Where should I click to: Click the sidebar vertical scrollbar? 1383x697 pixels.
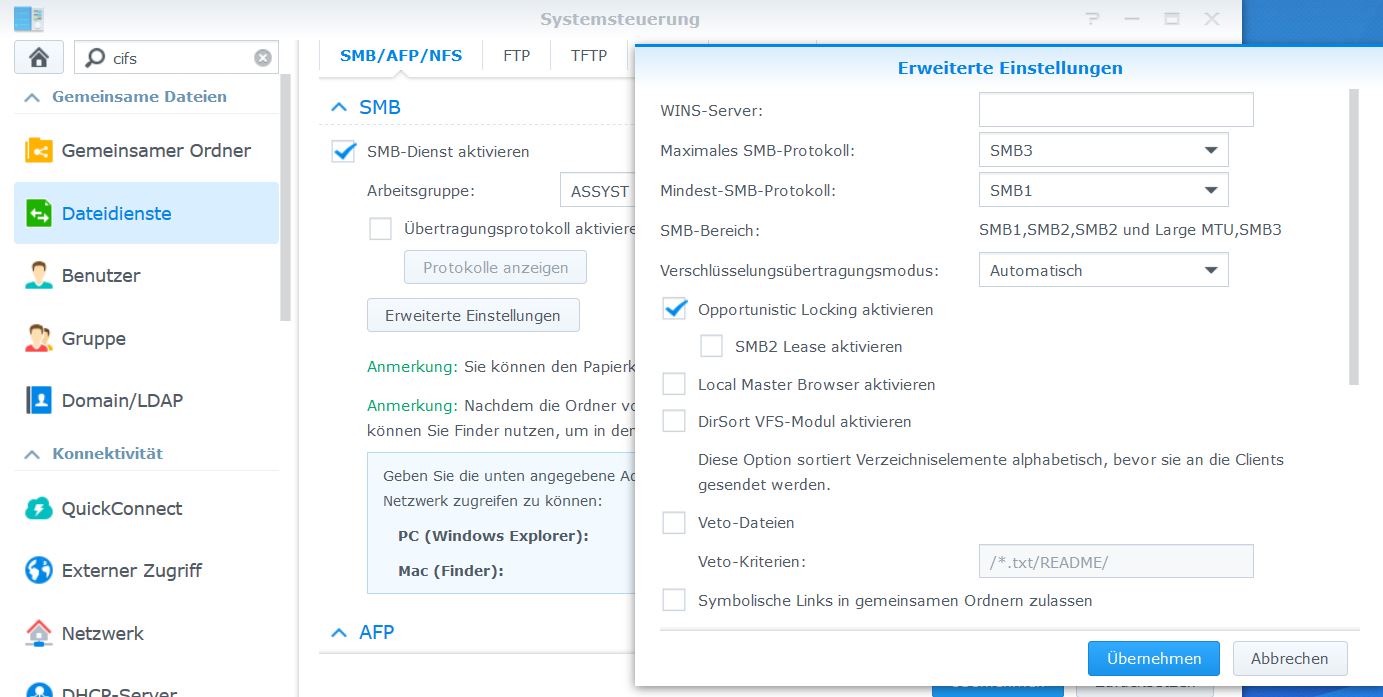tap(286, 196)
